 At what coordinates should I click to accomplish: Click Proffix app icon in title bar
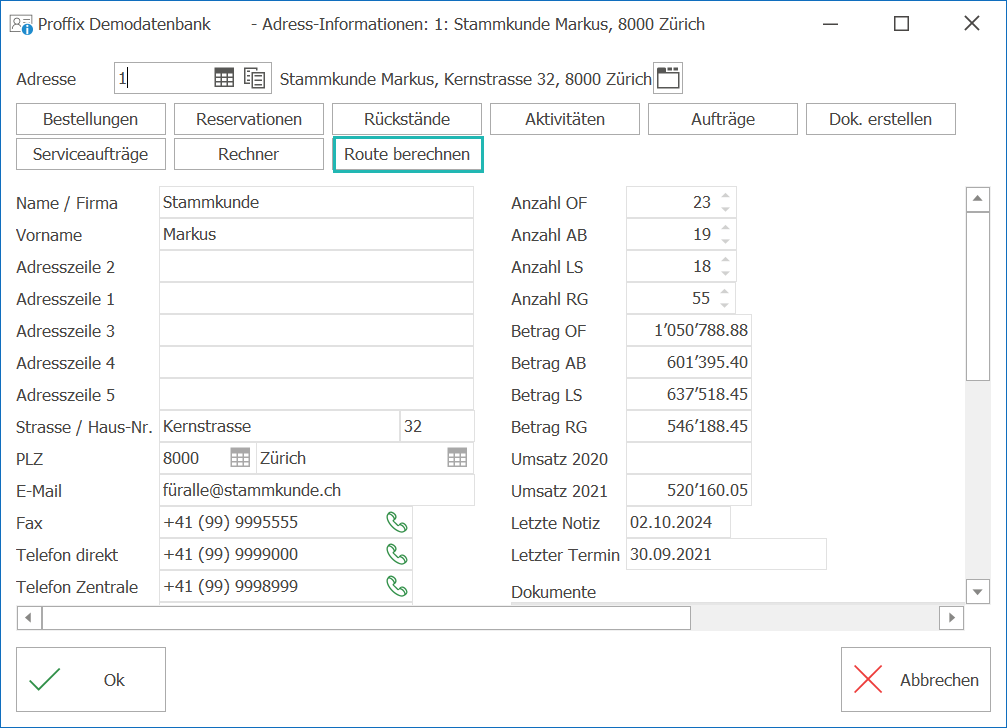tap(21, 24)
